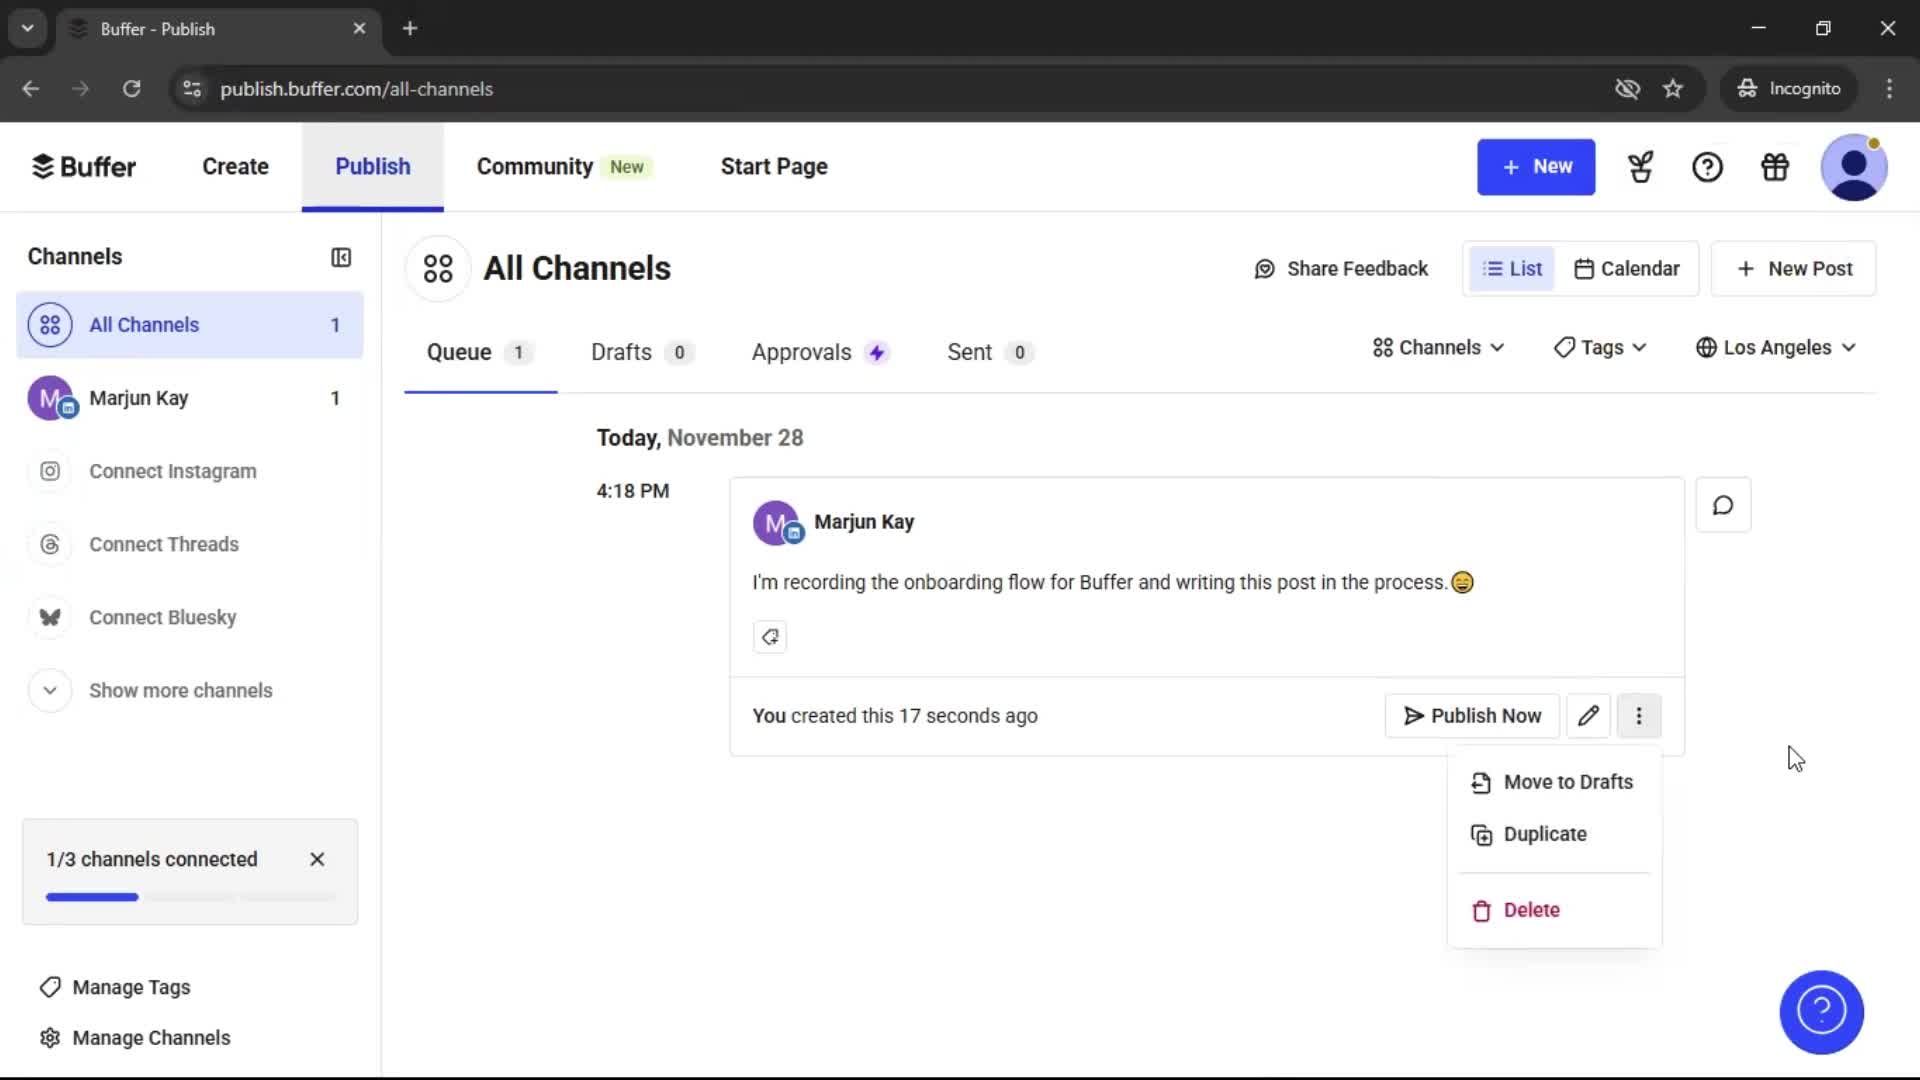Image resolution: width=1920 pixels, height=1080 pixels.
Task: Click the plant growth icon in the header
Action: tap(1640, 167)
